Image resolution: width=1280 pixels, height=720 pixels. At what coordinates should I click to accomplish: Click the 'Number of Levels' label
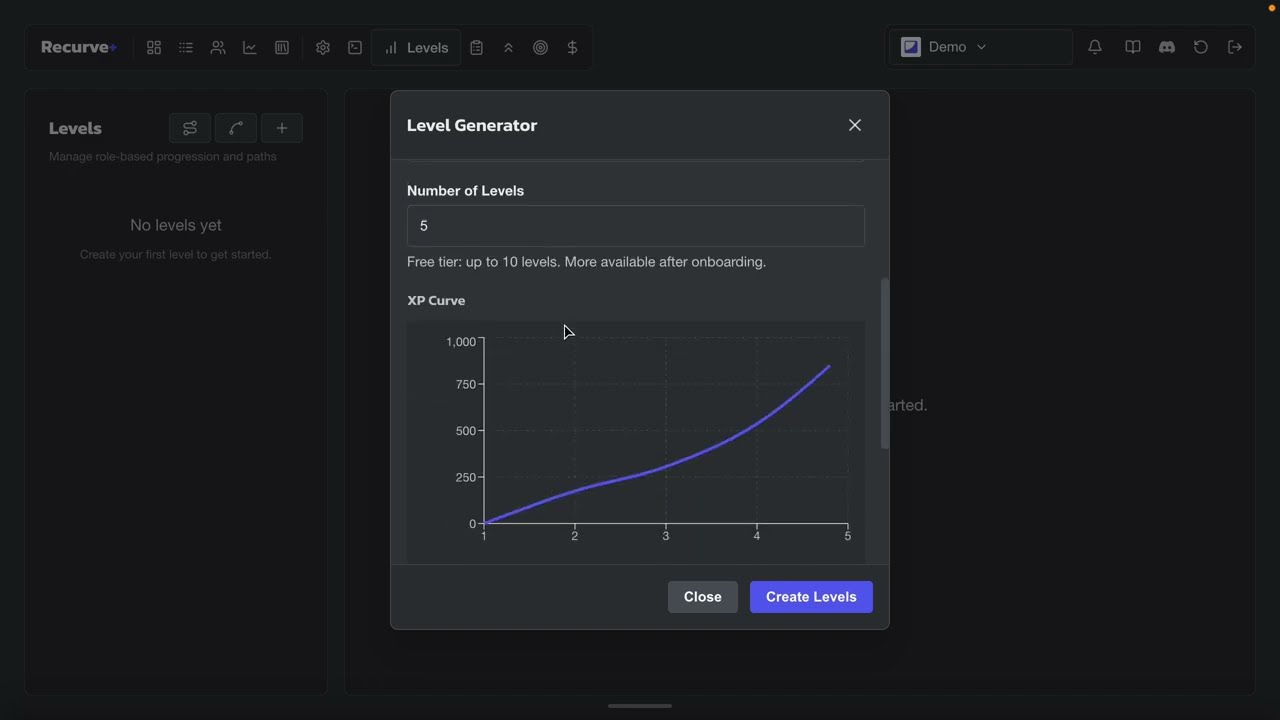click(465, 190)
